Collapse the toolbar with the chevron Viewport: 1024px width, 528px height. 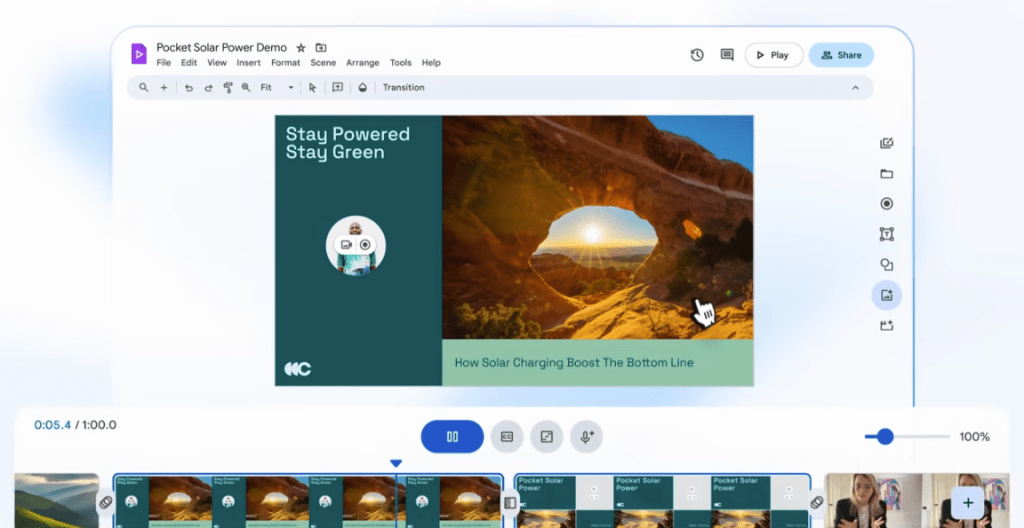pyautogui.click(x=855, y=88)
